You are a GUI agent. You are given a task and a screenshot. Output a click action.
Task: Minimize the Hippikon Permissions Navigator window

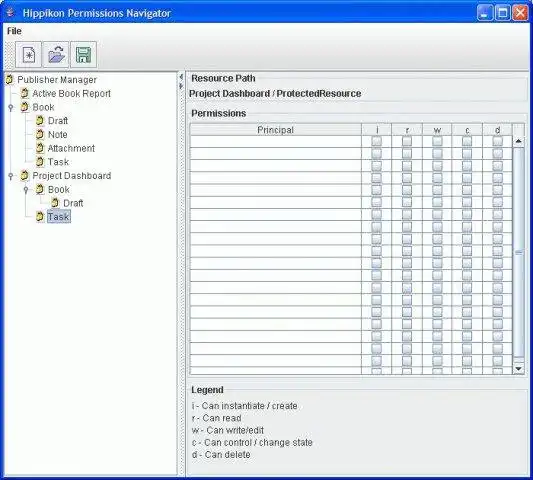[x=485, y=13]
